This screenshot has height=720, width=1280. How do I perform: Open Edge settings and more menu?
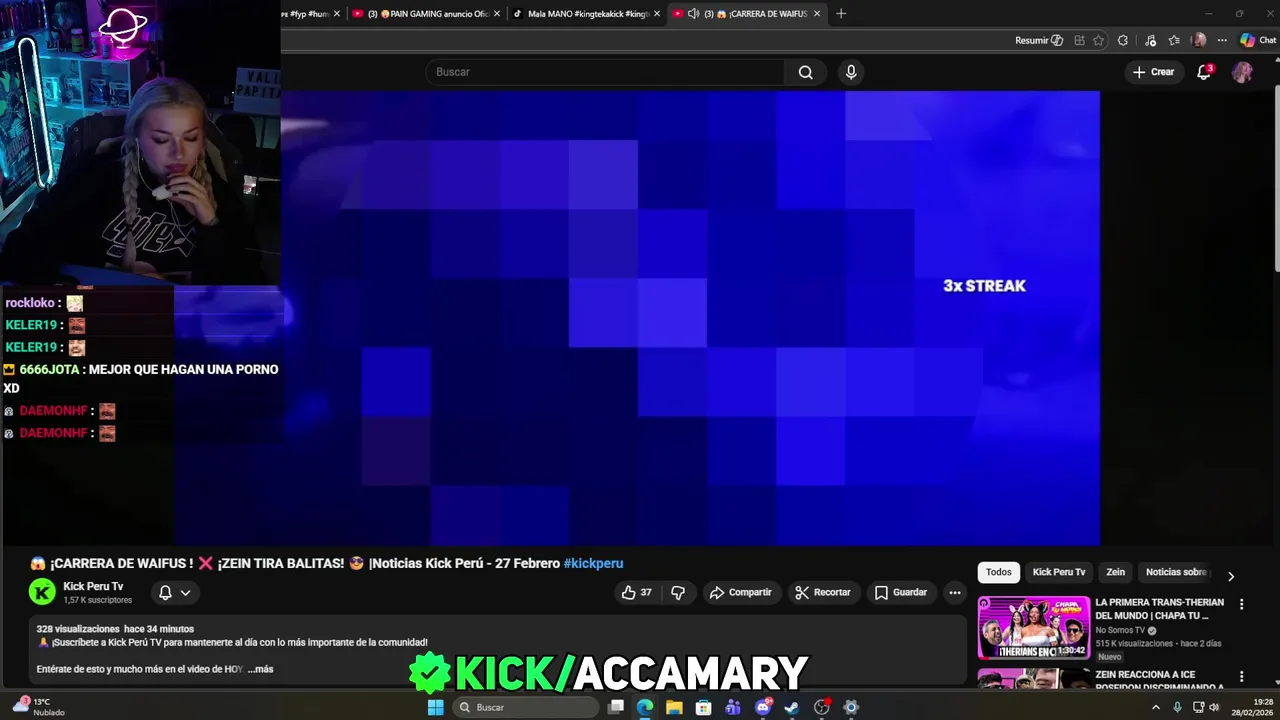click(1222, 41)
